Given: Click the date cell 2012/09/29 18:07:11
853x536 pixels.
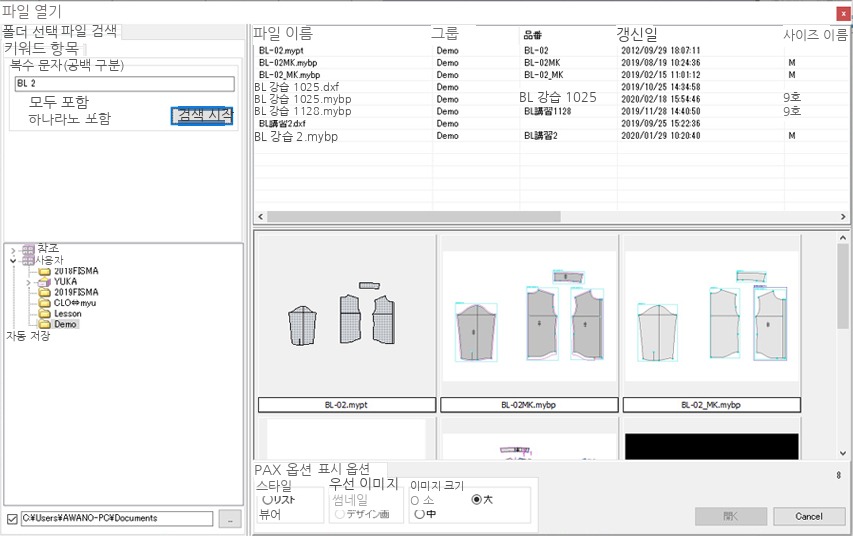Looking at the screenshot, I should point(660,51).
